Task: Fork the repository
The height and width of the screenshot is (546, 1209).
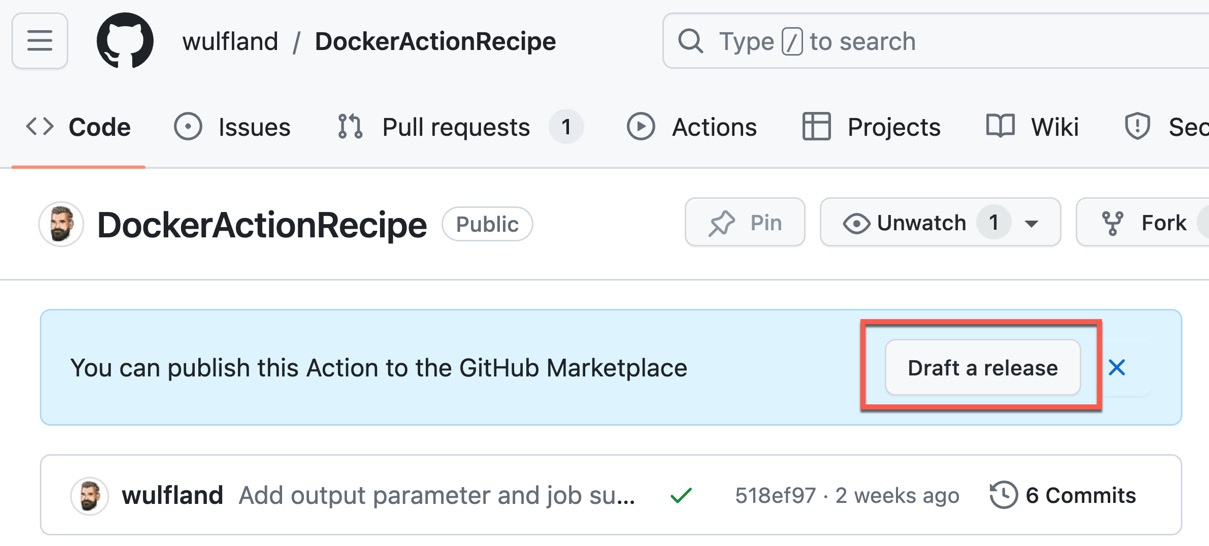Action: [1145, 223]
